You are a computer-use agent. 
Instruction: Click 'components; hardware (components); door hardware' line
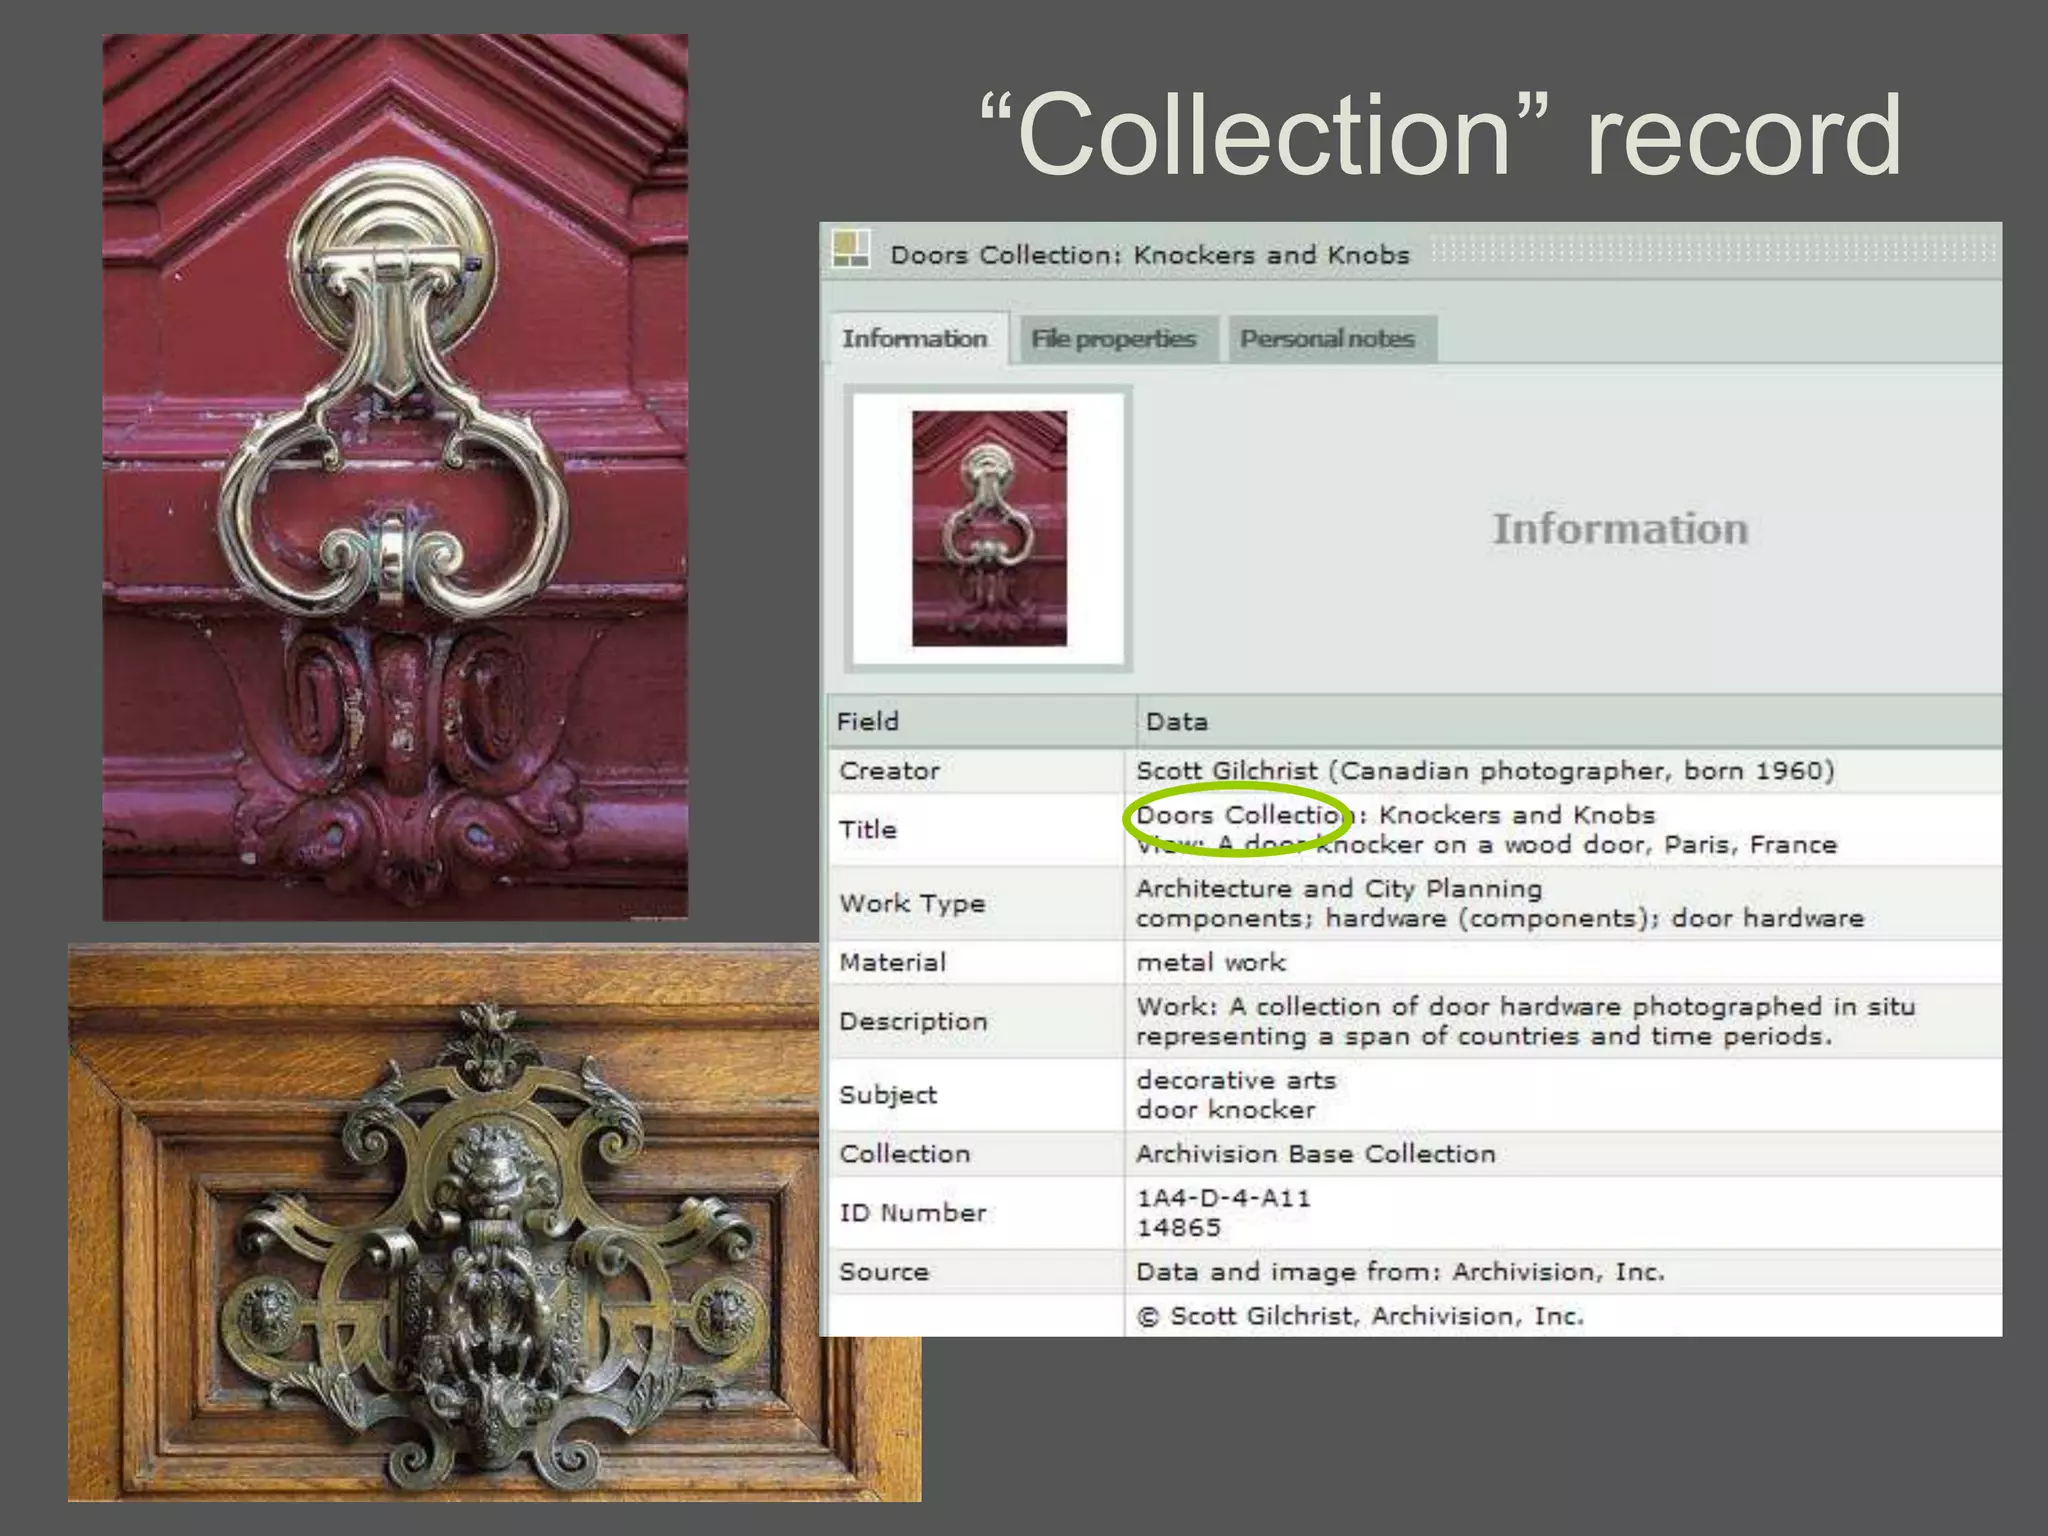click(x=1500, y=918)
